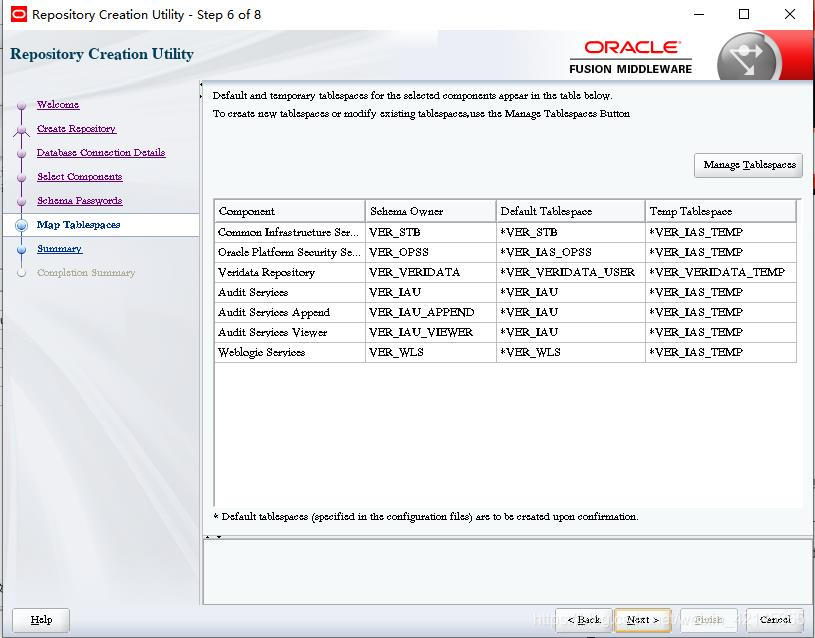The image size is (815, 638).
Task: Click the Default Tablespace column header
Action: pos(570,211)
